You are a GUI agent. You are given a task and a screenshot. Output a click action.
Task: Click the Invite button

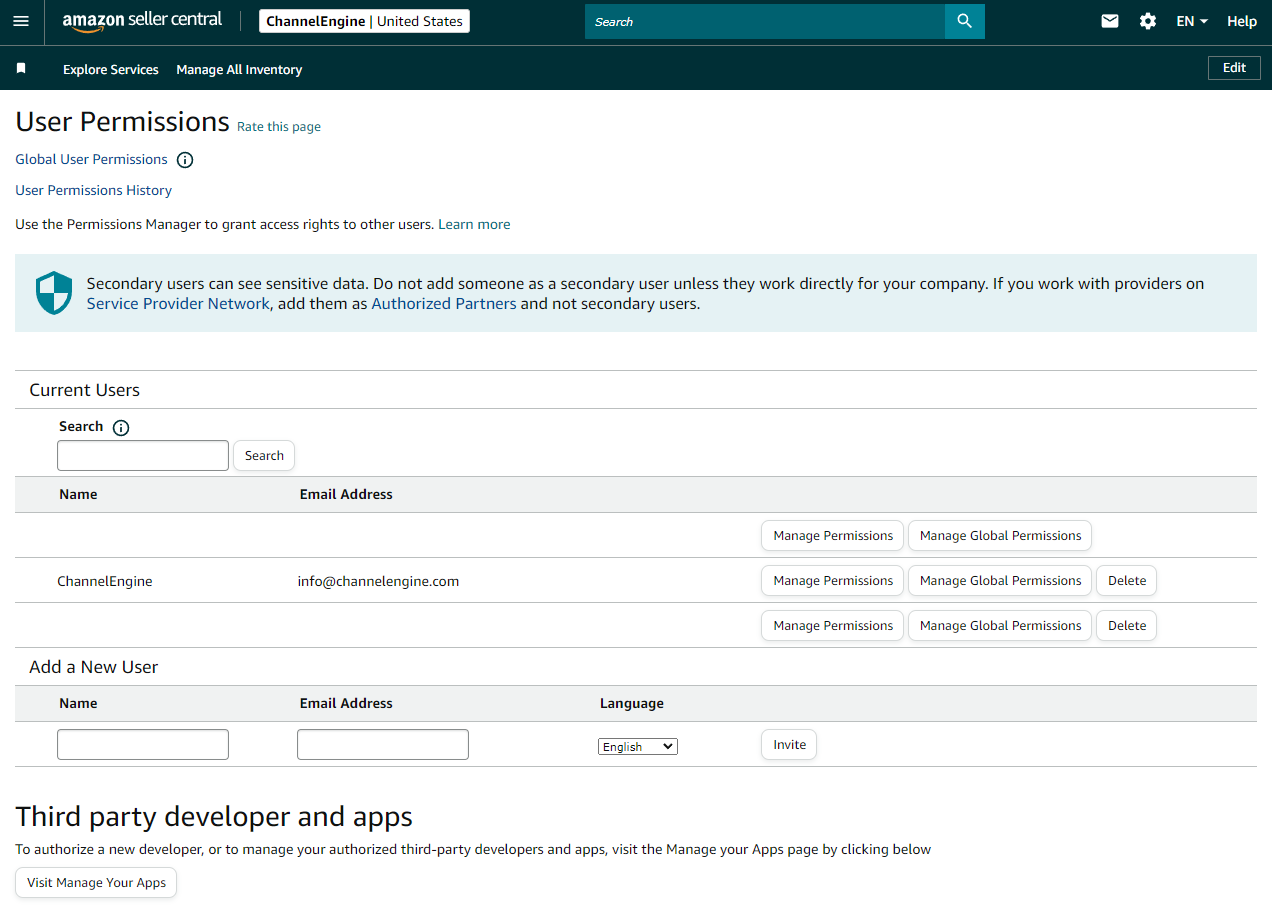789,744
